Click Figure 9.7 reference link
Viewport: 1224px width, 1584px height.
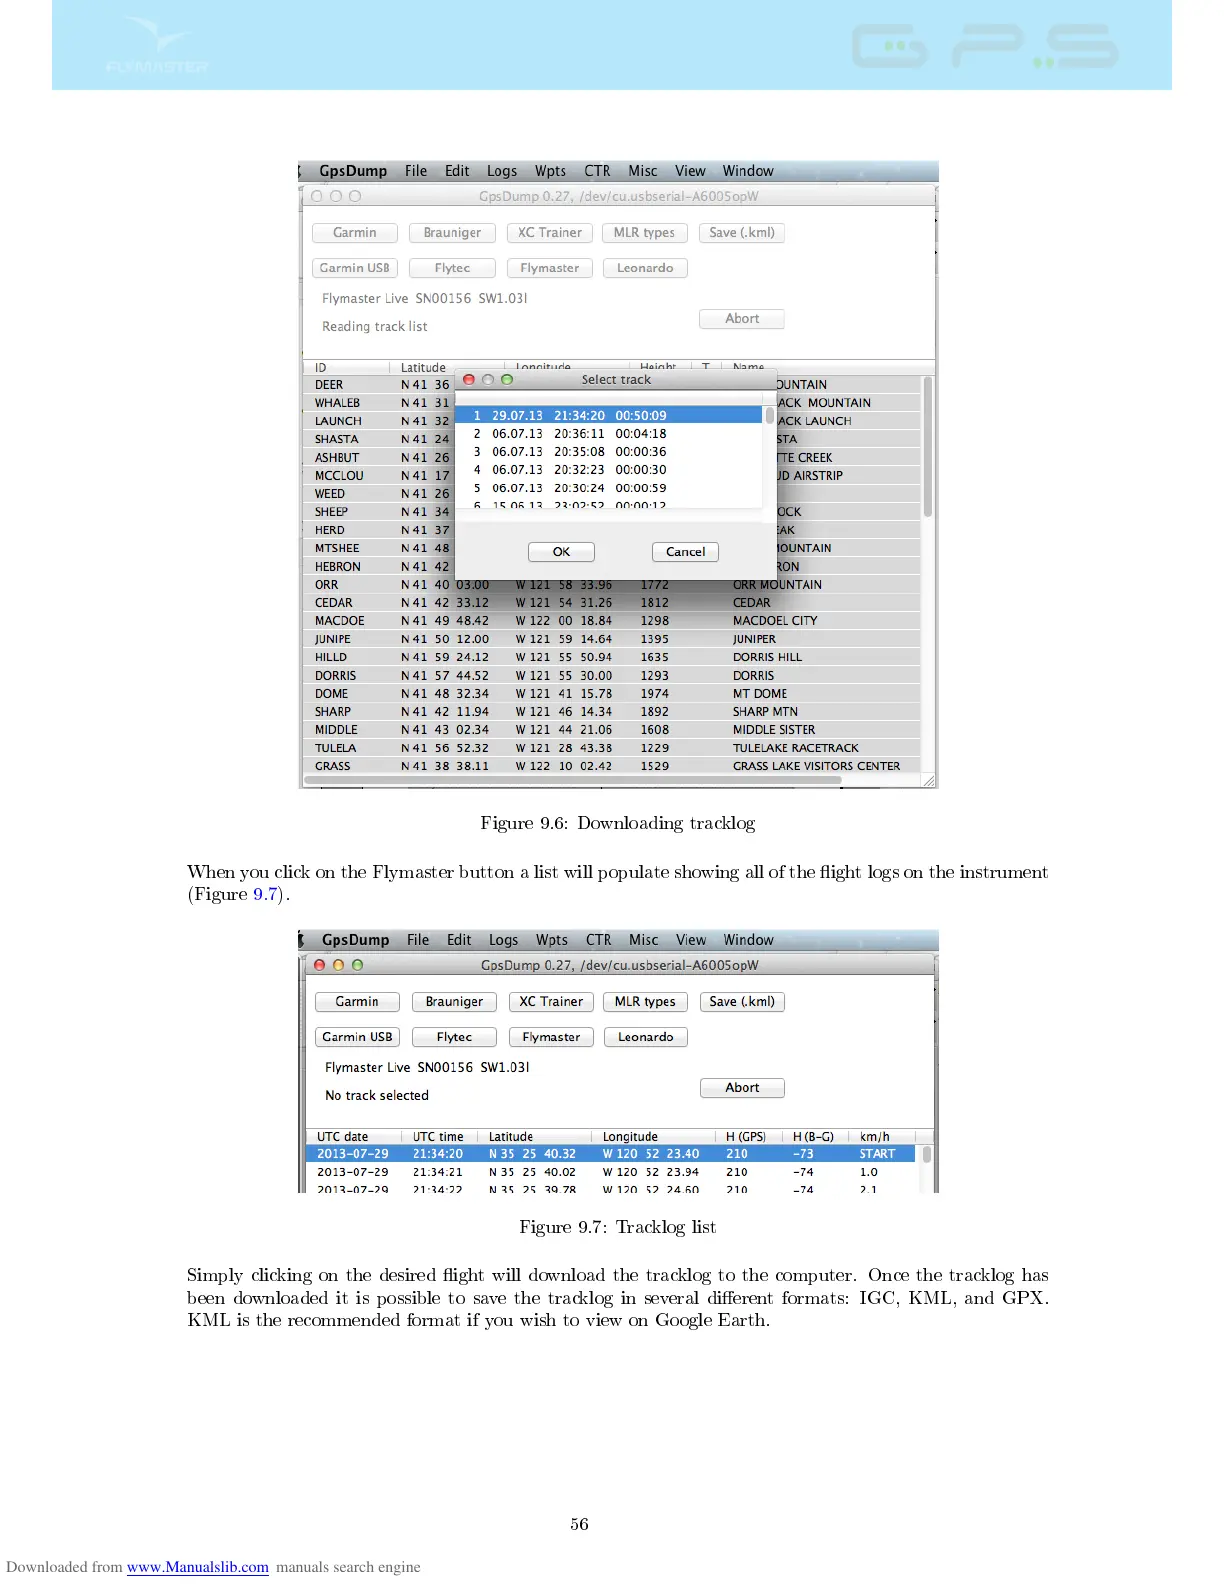(265, 894)
